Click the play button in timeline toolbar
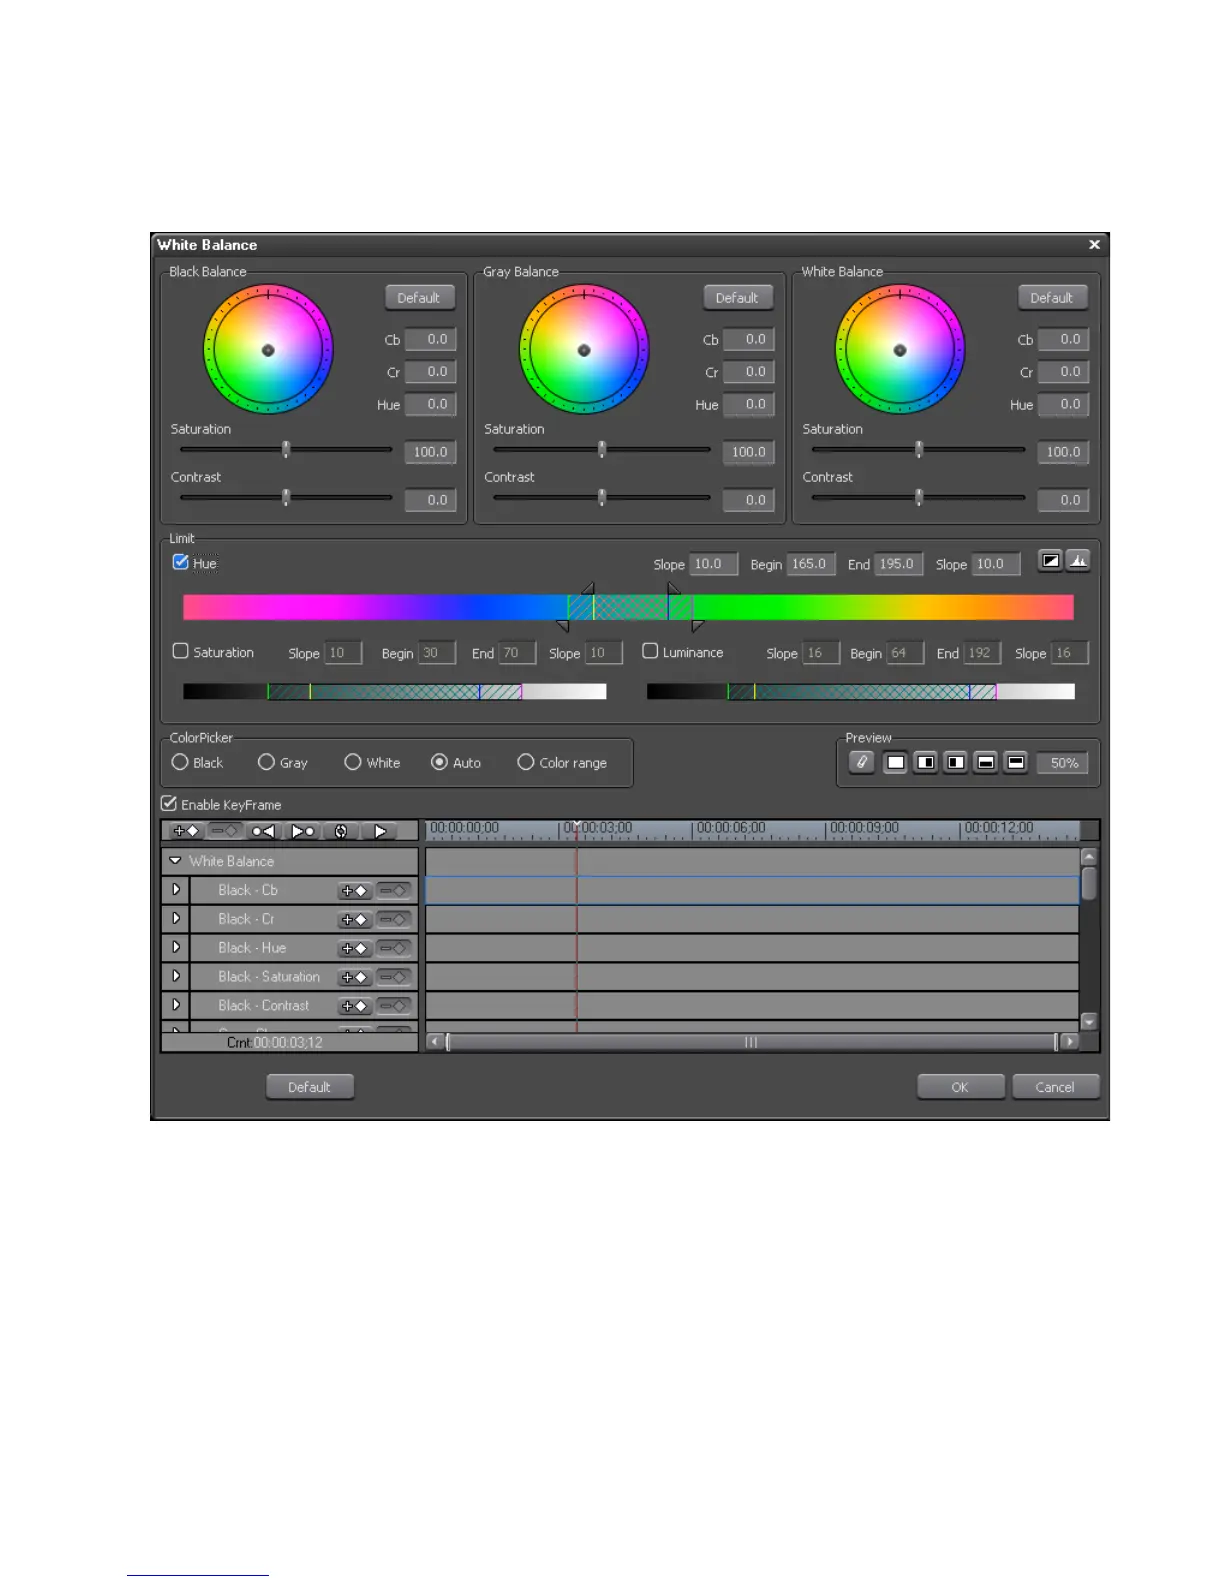The image size is (1224, 1584). 380,831
